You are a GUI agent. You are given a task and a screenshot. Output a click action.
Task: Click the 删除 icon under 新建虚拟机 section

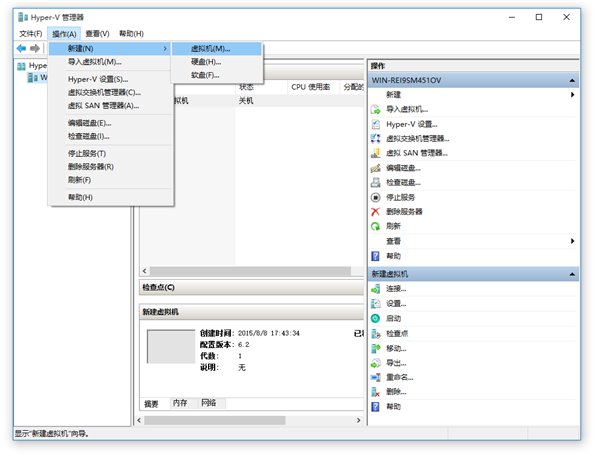click(375, 392)
